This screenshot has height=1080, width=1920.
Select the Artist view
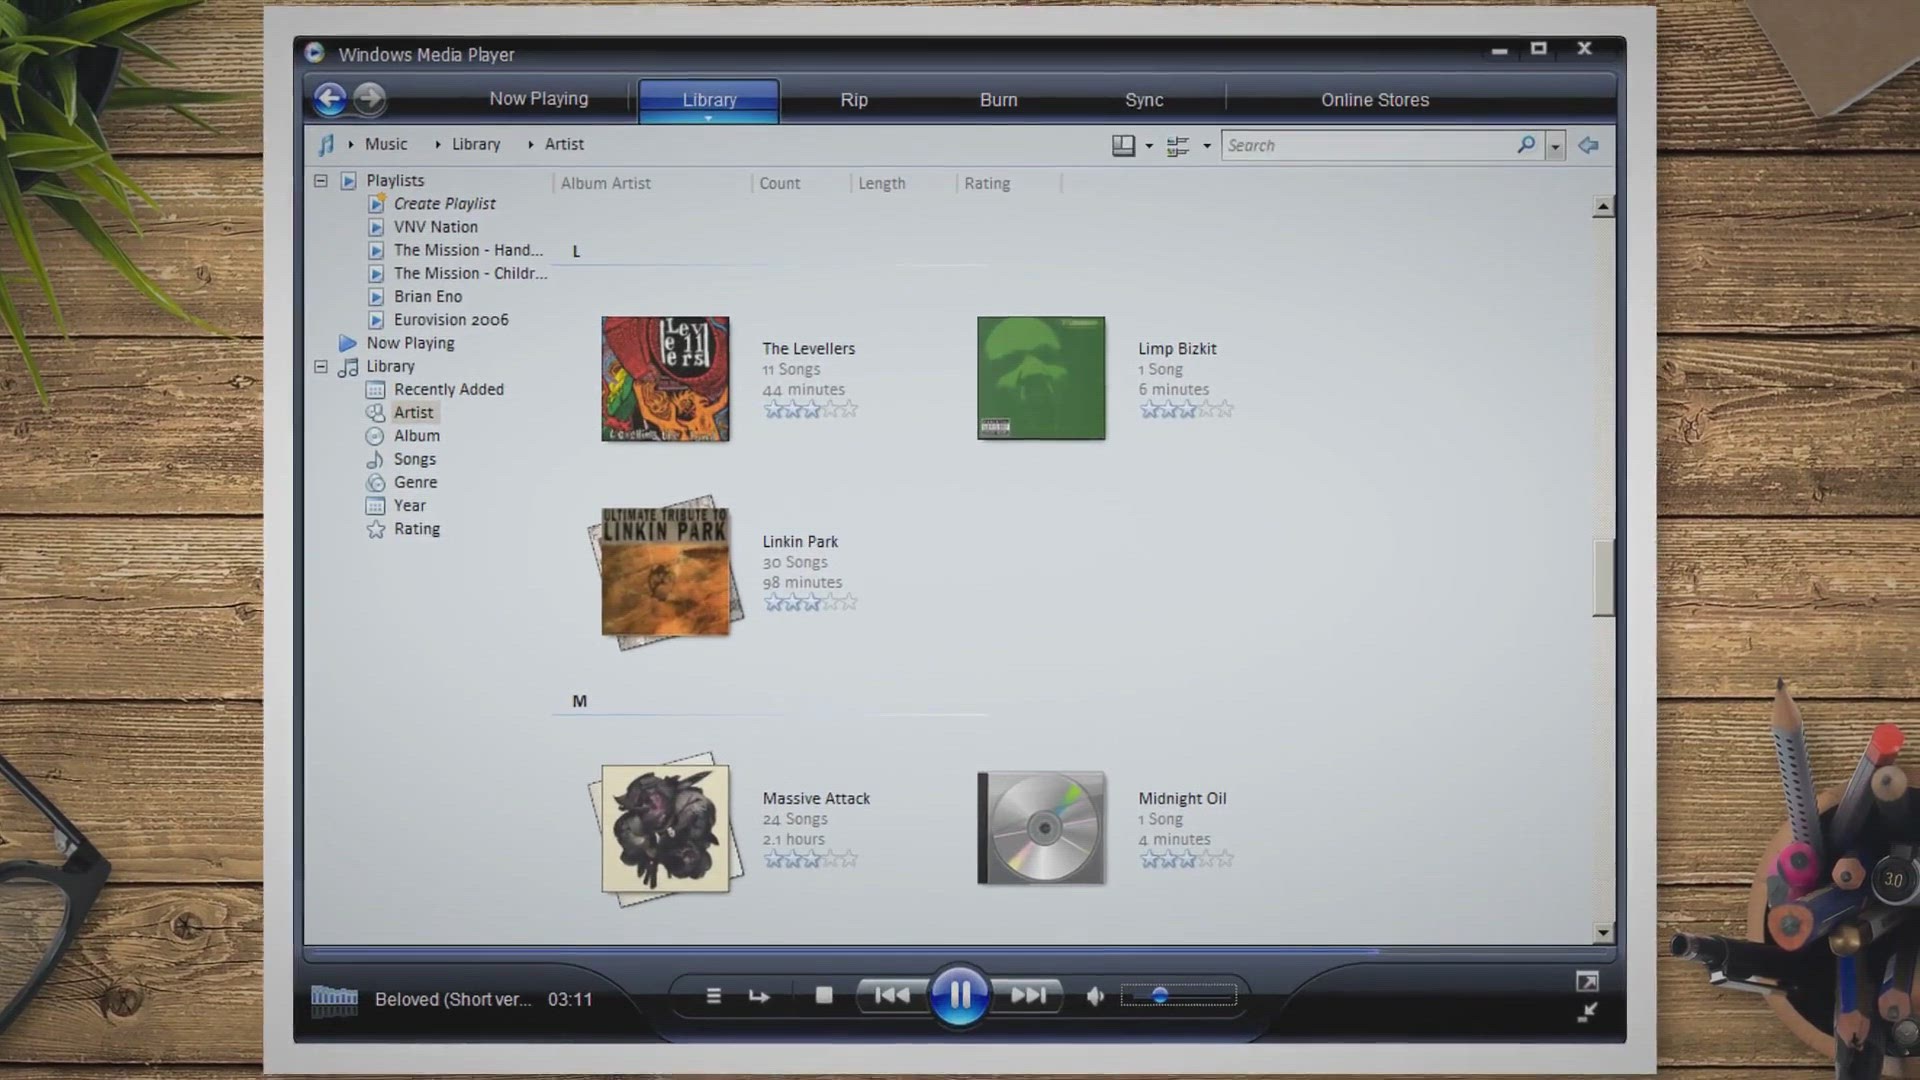pyautogui.click(x=413, y=412)
